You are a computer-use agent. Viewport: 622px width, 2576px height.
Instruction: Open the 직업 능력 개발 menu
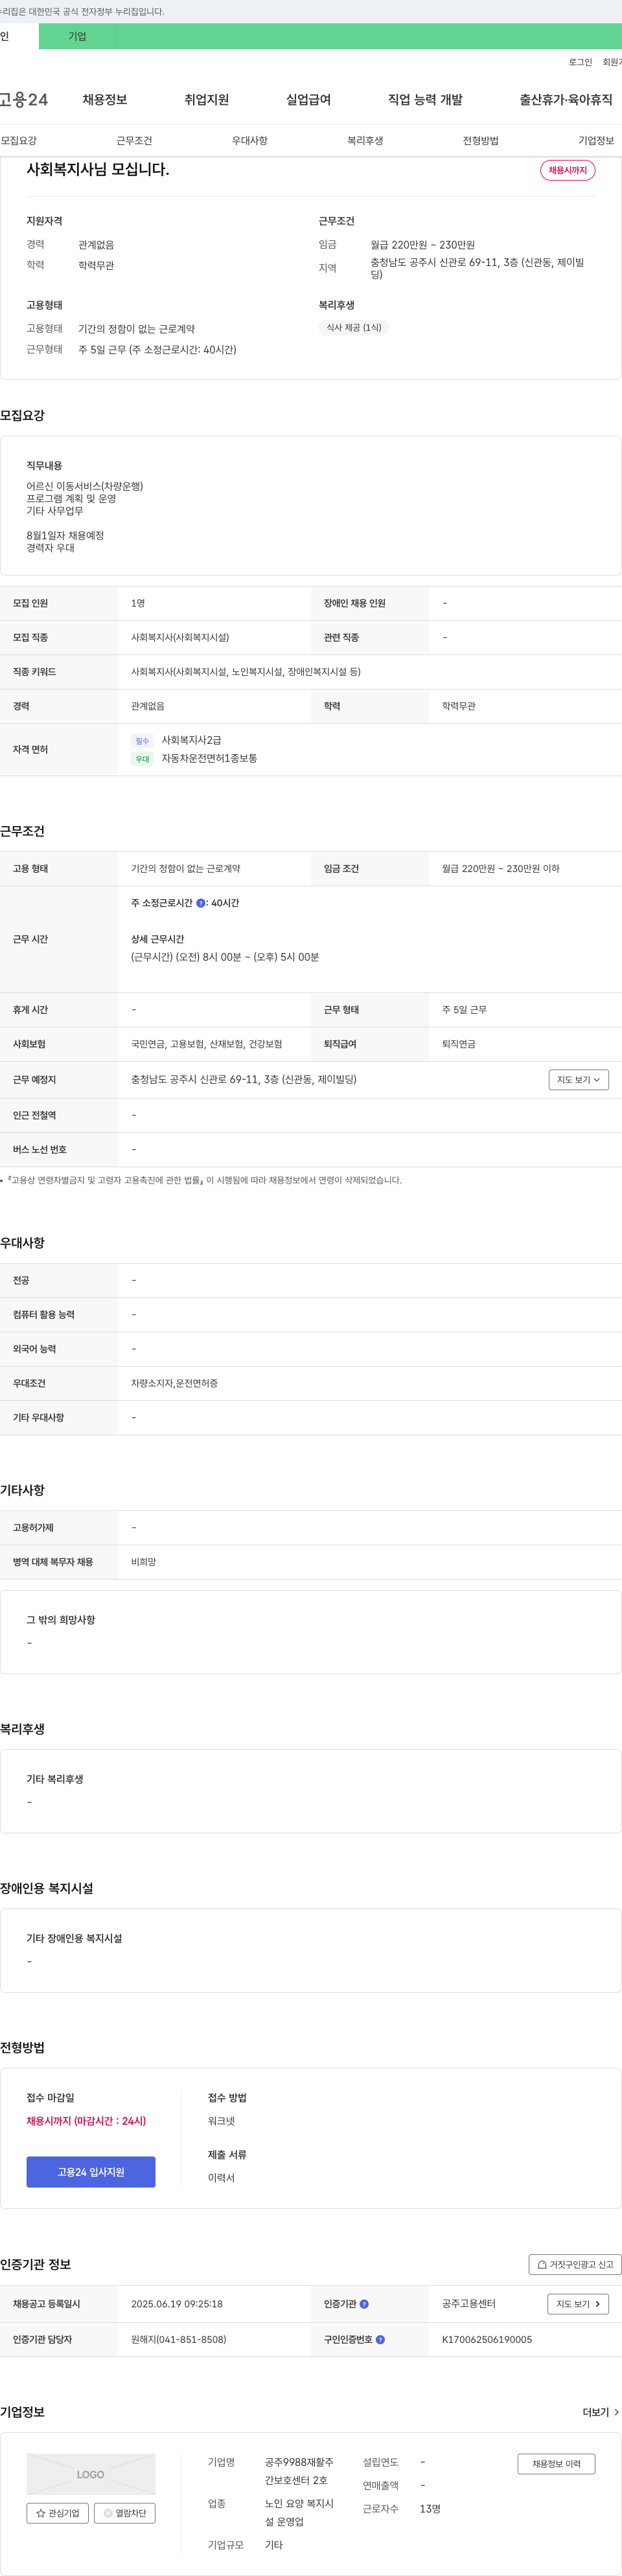click(425, 100)
